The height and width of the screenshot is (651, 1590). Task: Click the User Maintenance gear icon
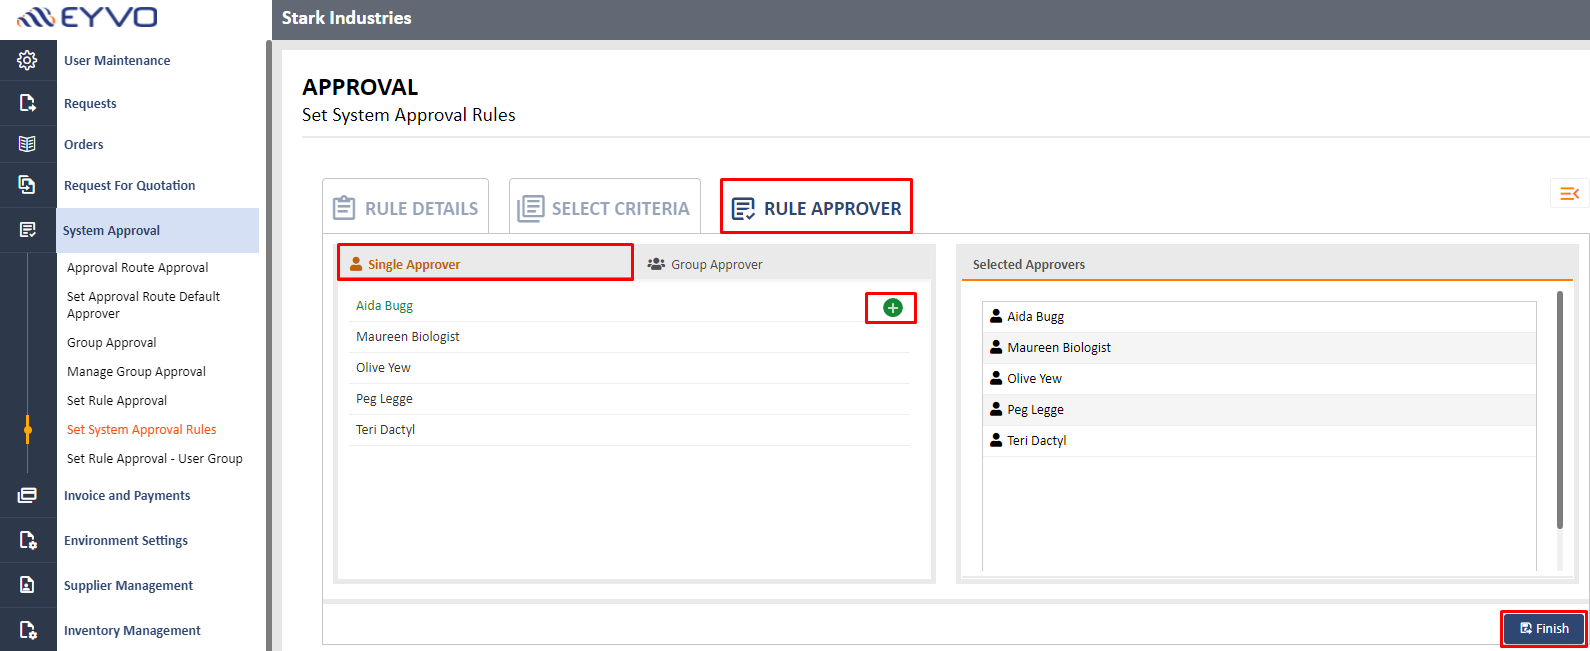click(27, 60)
